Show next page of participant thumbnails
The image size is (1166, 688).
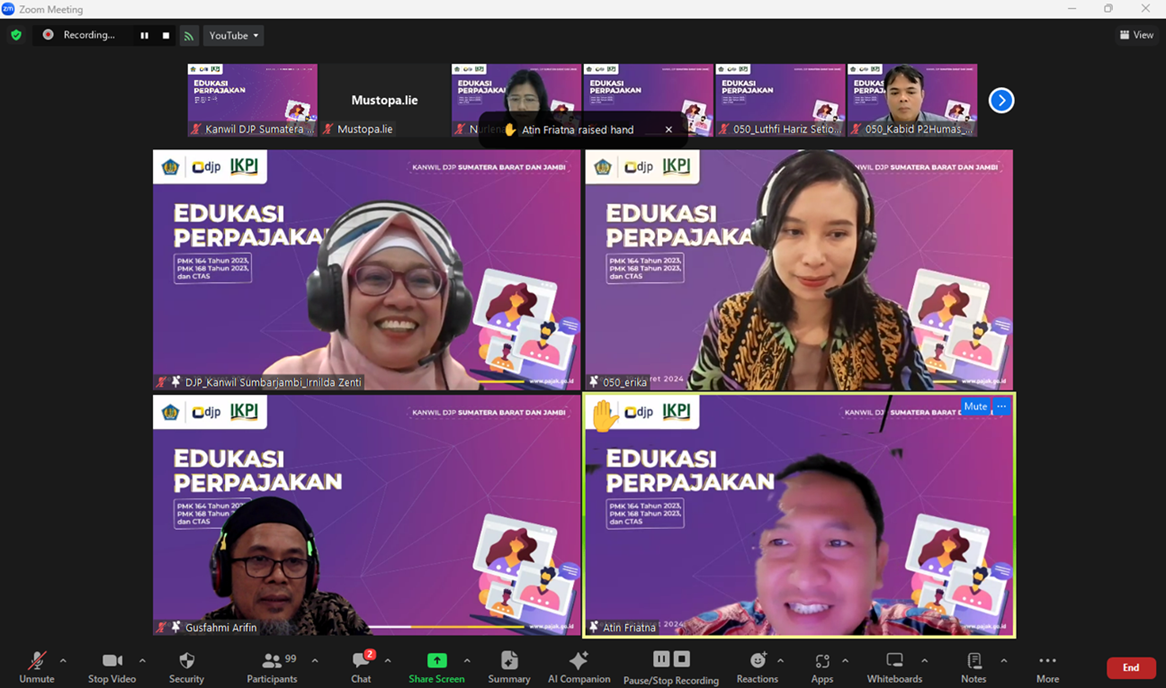[1001, 100]
